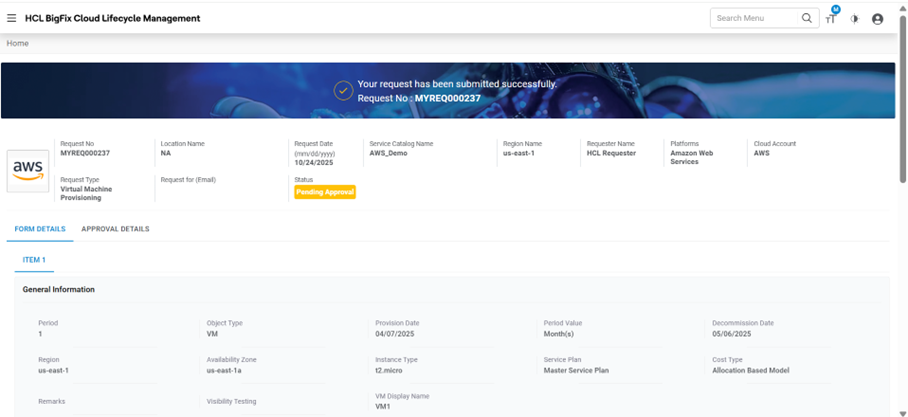The image size is (908, 417).
Task: Click the search magnifier icon
Action: [x=807, y=18]
